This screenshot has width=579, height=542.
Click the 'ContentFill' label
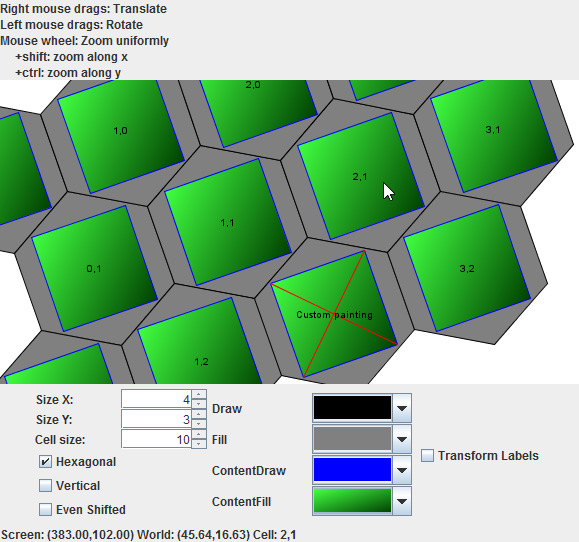point(241,502)
